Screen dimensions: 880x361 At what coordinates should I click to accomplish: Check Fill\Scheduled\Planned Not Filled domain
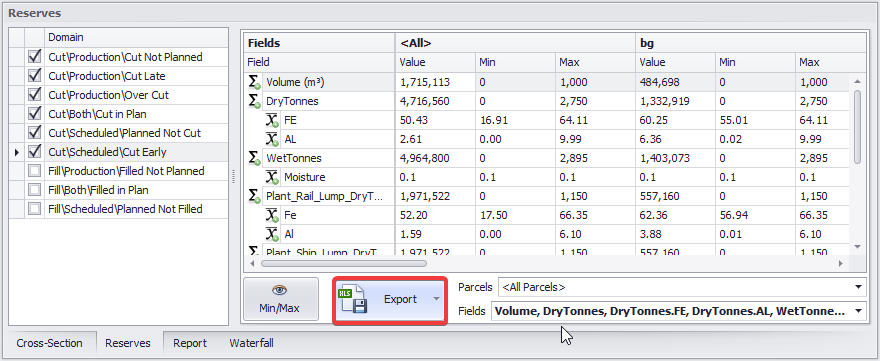(x=35, y=209)
